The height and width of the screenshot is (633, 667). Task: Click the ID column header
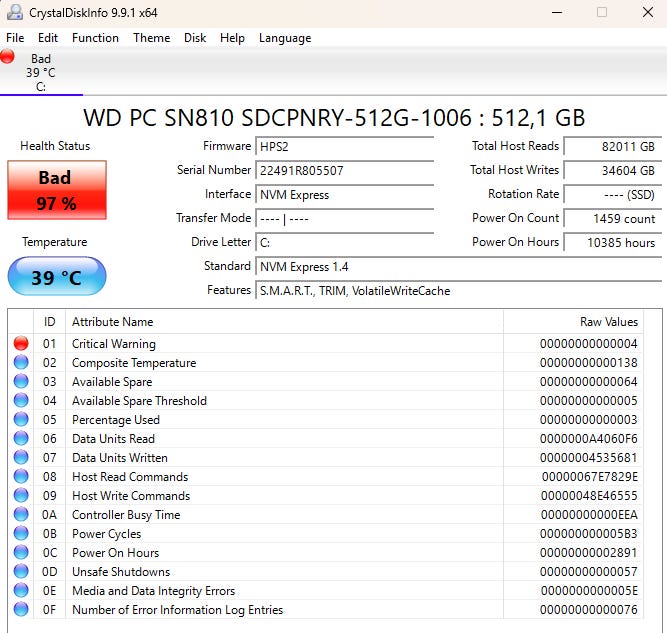pyautogui.click(x=49, y=322)
